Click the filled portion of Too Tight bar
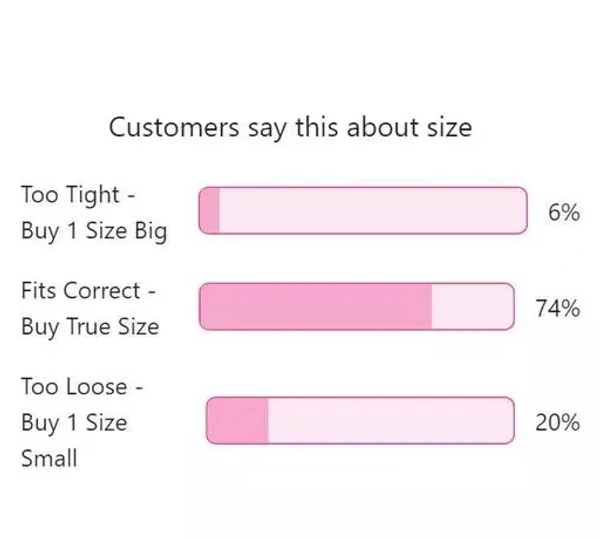 210,211
